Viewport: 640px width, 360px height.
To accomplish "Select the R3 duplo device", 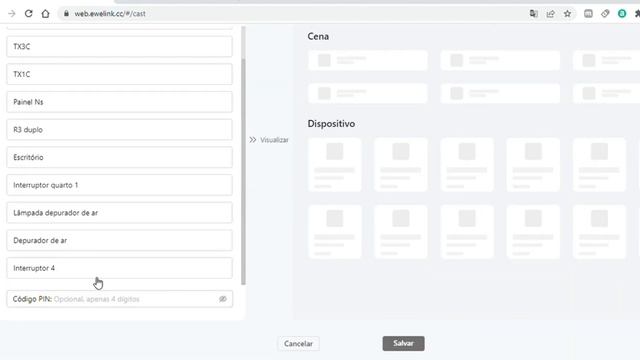I will point(120,130).
